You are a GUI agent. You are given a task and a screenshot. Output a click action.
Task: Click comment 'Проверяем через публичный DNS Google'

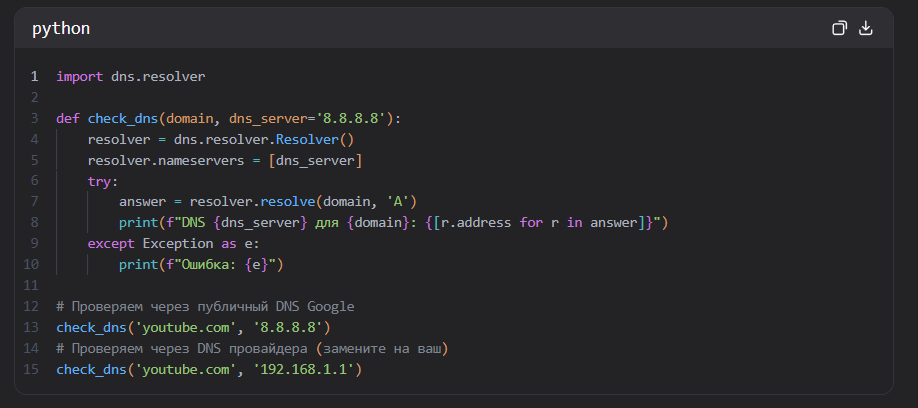coord(213,307)
